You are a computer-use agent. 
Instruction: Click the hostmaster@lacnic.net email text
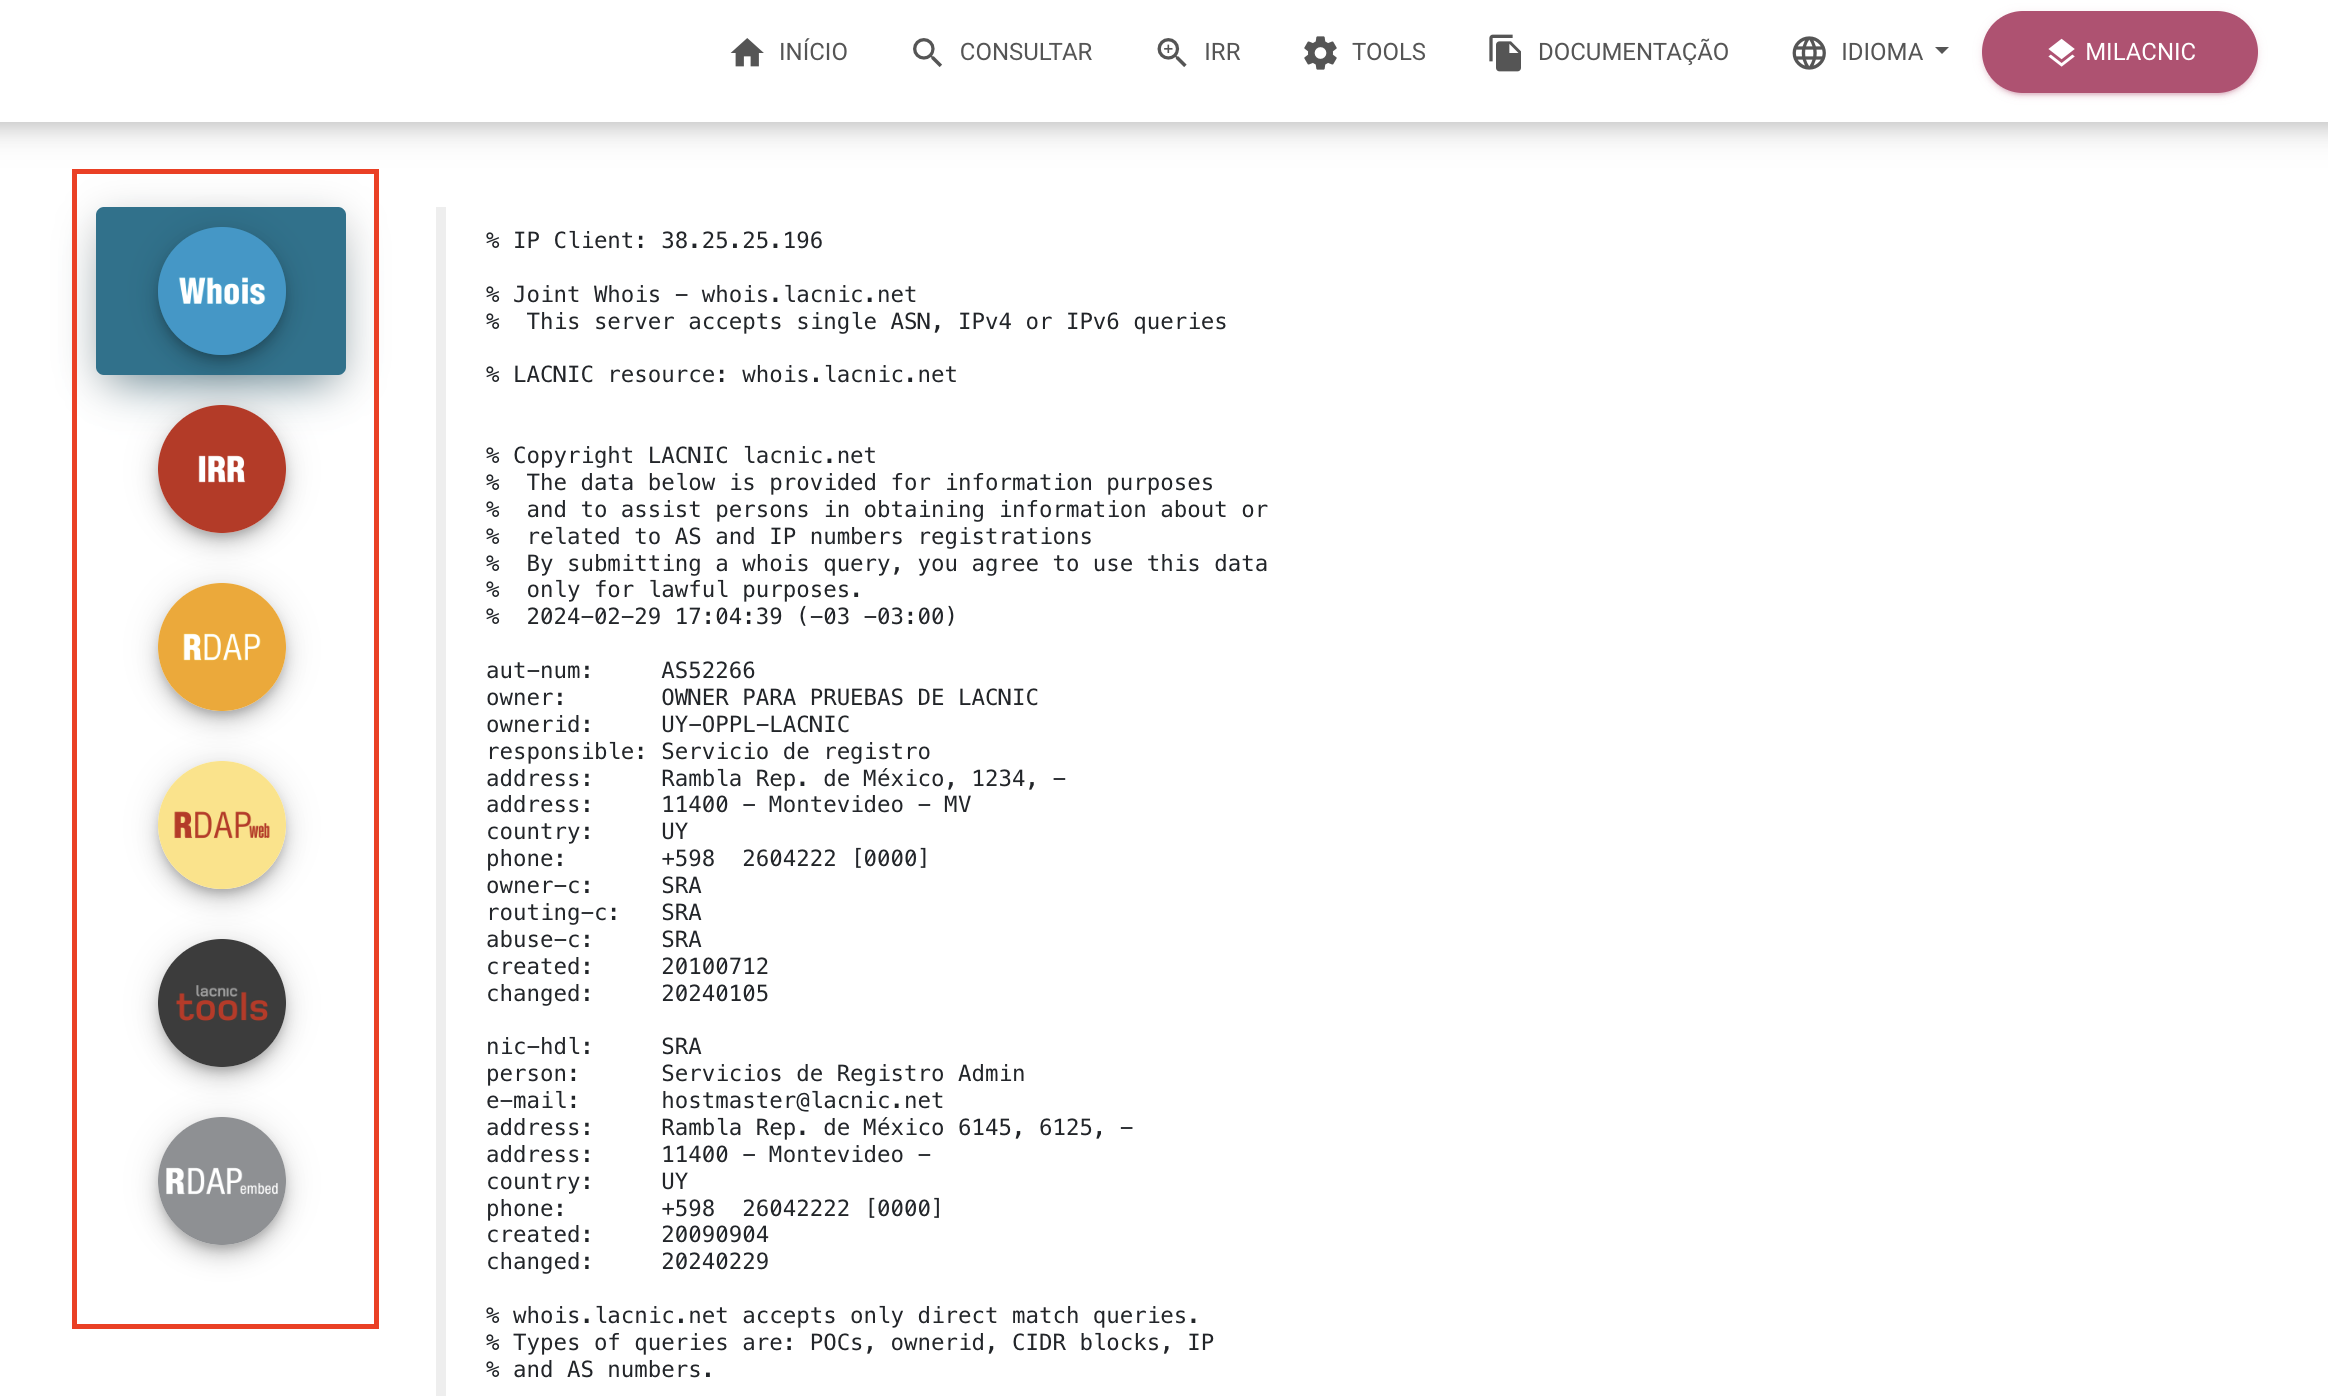point(802,1100)
